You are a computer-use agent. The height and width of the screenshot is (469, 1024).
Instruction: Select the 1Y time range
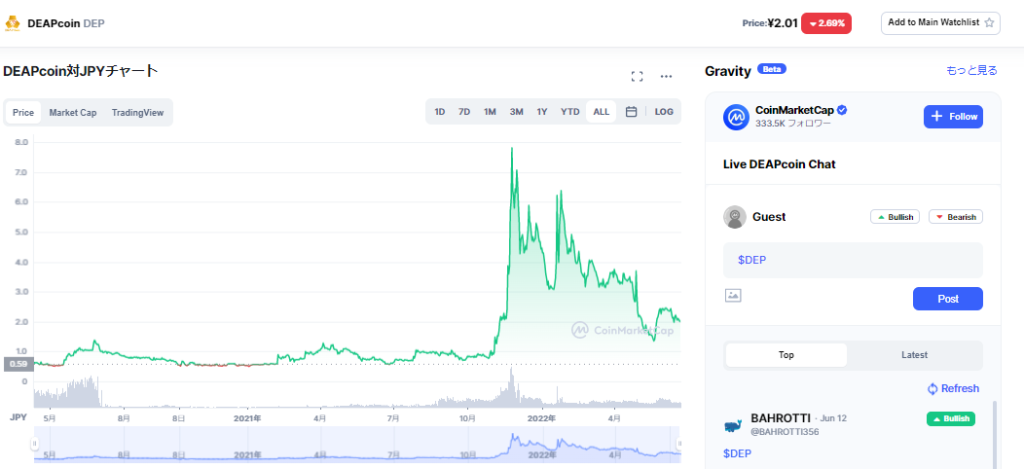pyautogui.click(x=542, y=112)
